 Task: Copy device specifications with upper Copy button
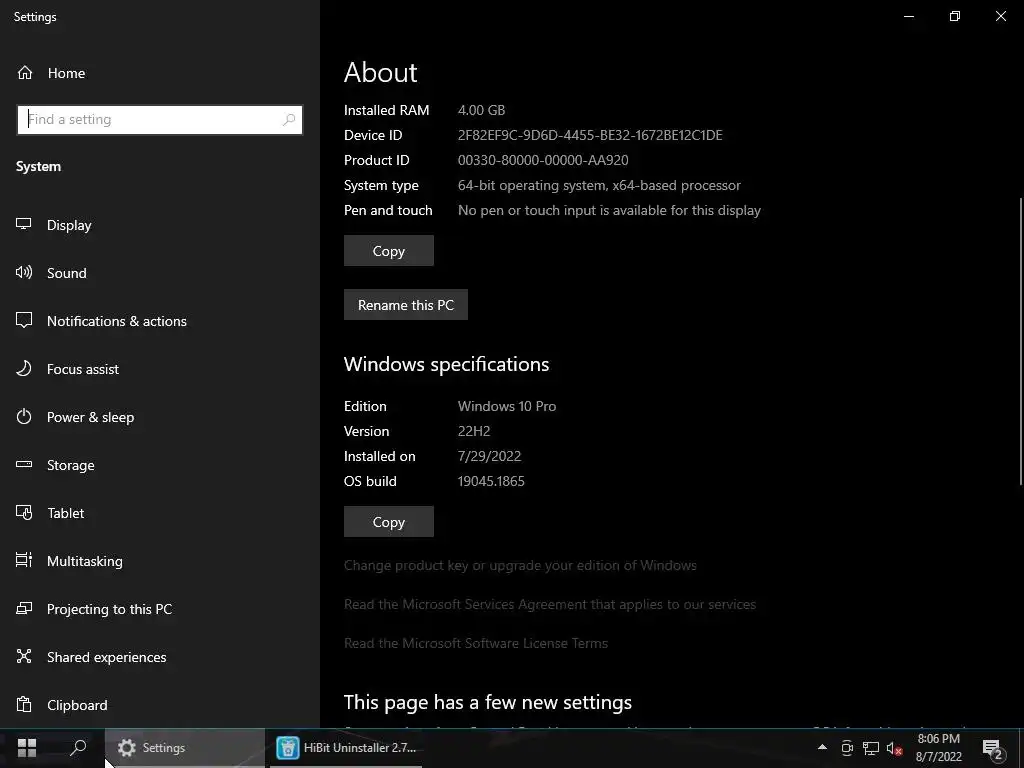click(x=389, y=251)
